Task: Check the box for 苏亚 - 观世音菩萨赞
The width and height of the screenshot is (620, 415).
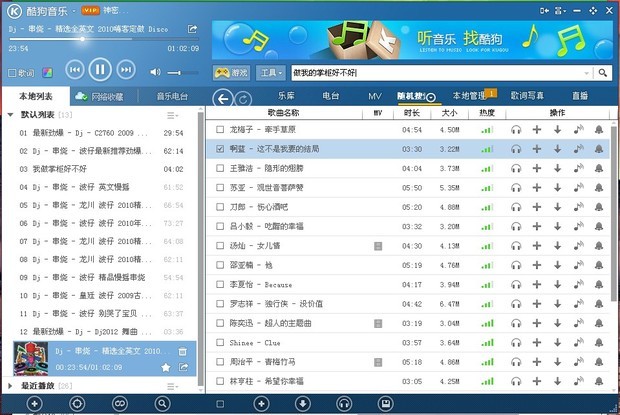Action: 220,188
